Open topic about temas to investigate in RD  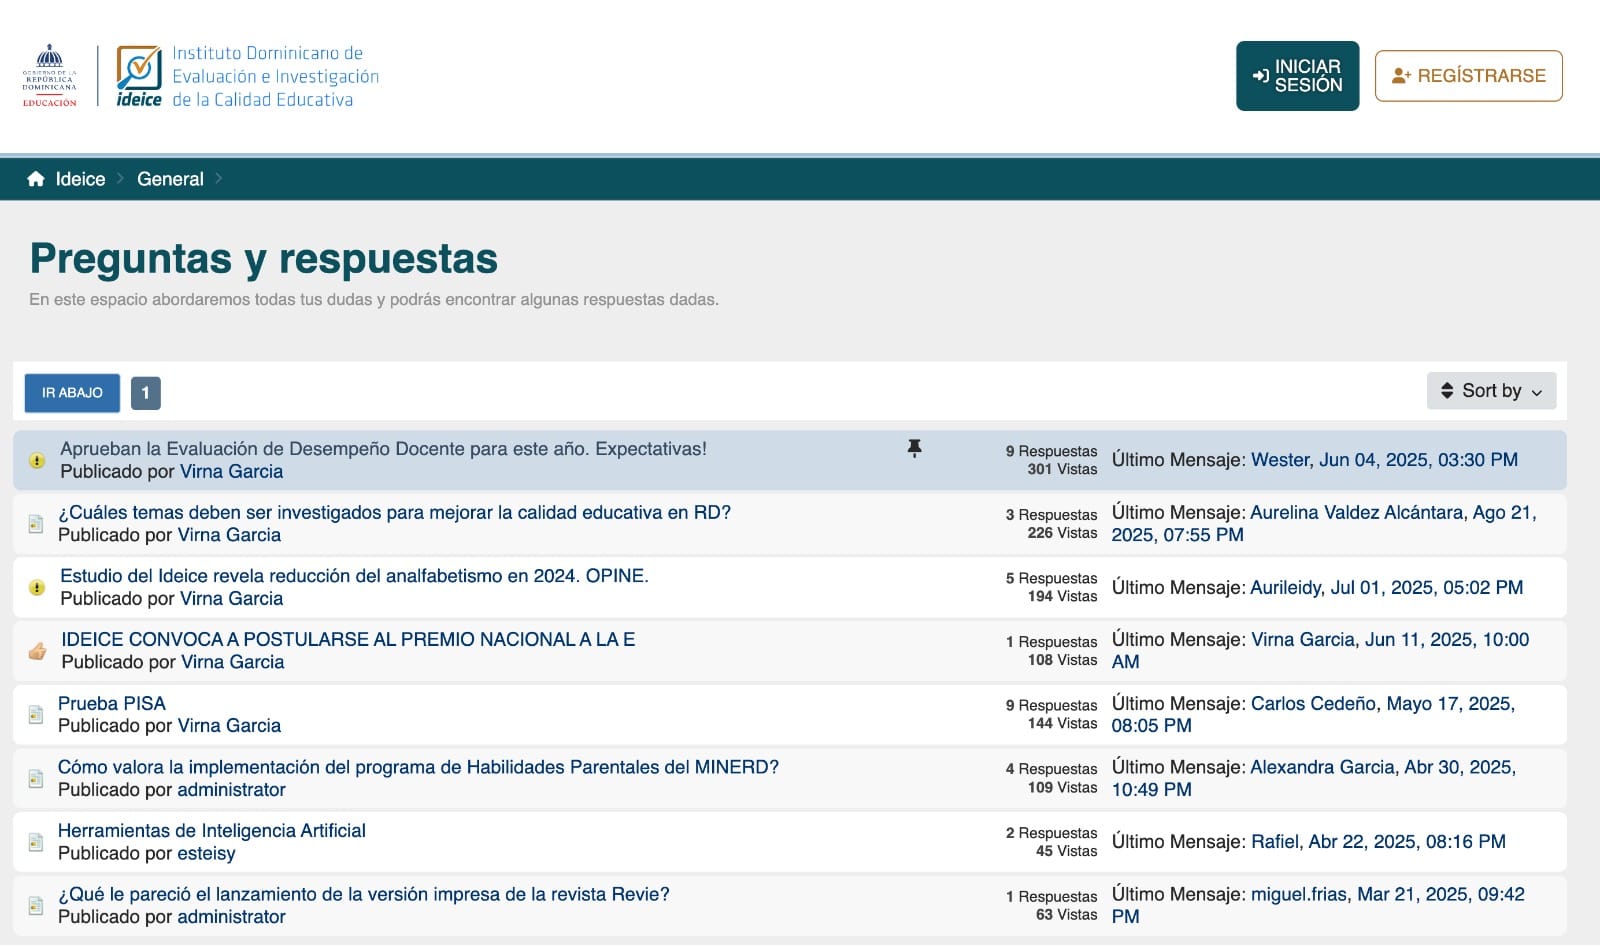point(394,513)
